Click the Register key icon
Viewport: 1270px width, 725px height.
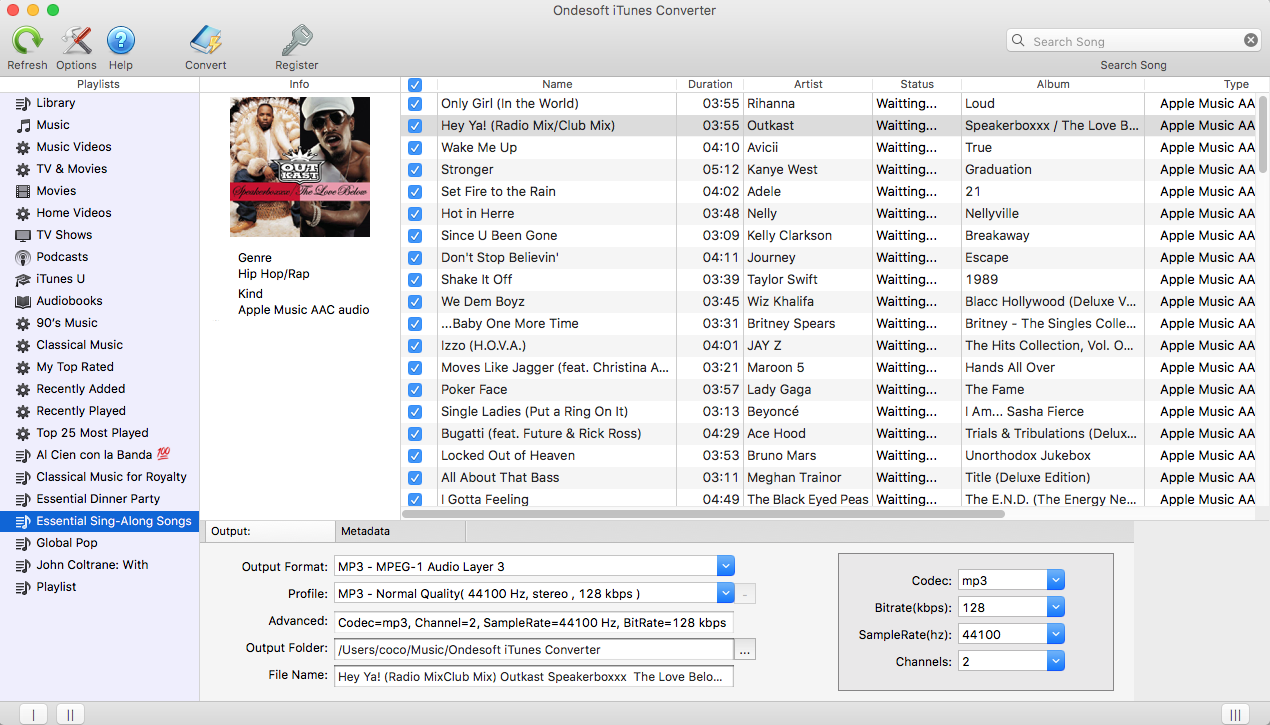pos(297,41)
